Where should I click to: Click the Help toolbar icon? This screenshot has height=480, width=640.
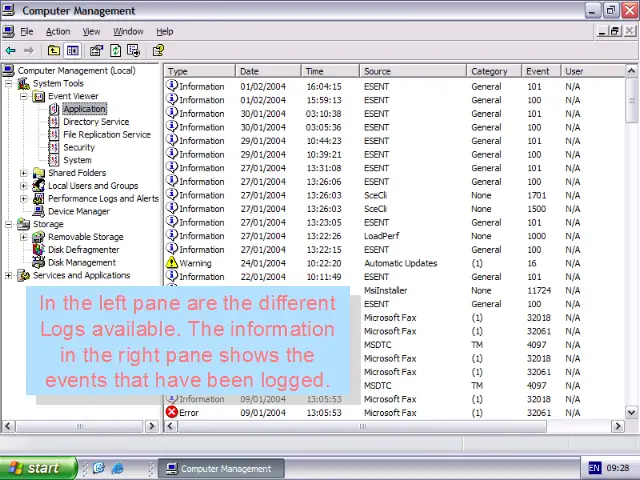[x=158, y=50]
